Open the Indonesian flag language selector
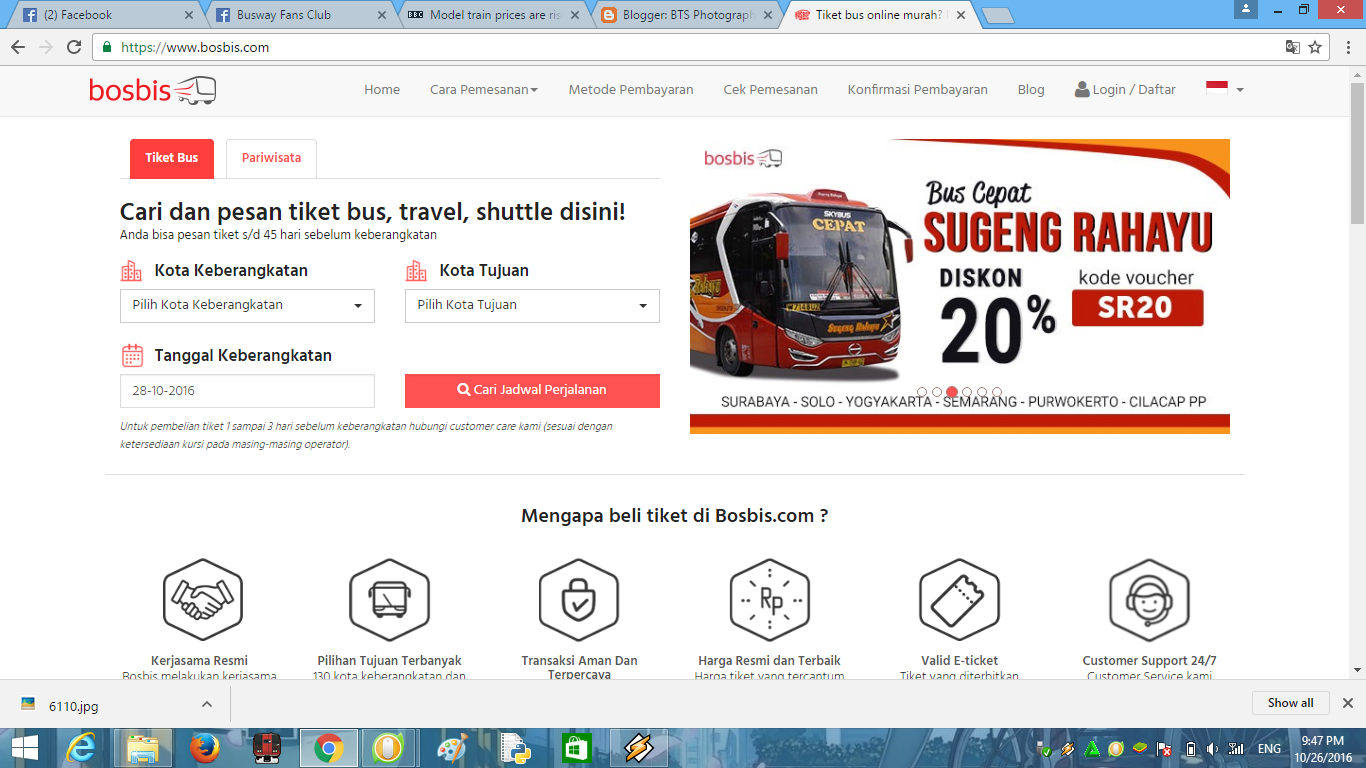 1224,89
